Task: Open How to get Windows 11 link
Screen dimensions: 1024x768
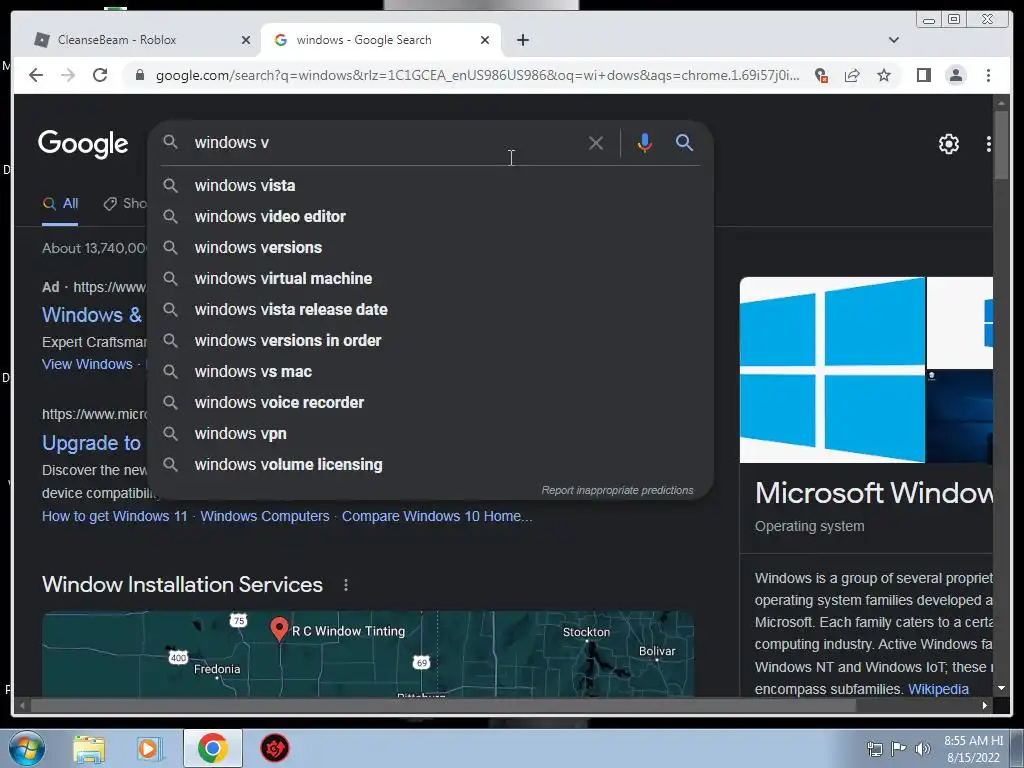Action: coord(114,517)
